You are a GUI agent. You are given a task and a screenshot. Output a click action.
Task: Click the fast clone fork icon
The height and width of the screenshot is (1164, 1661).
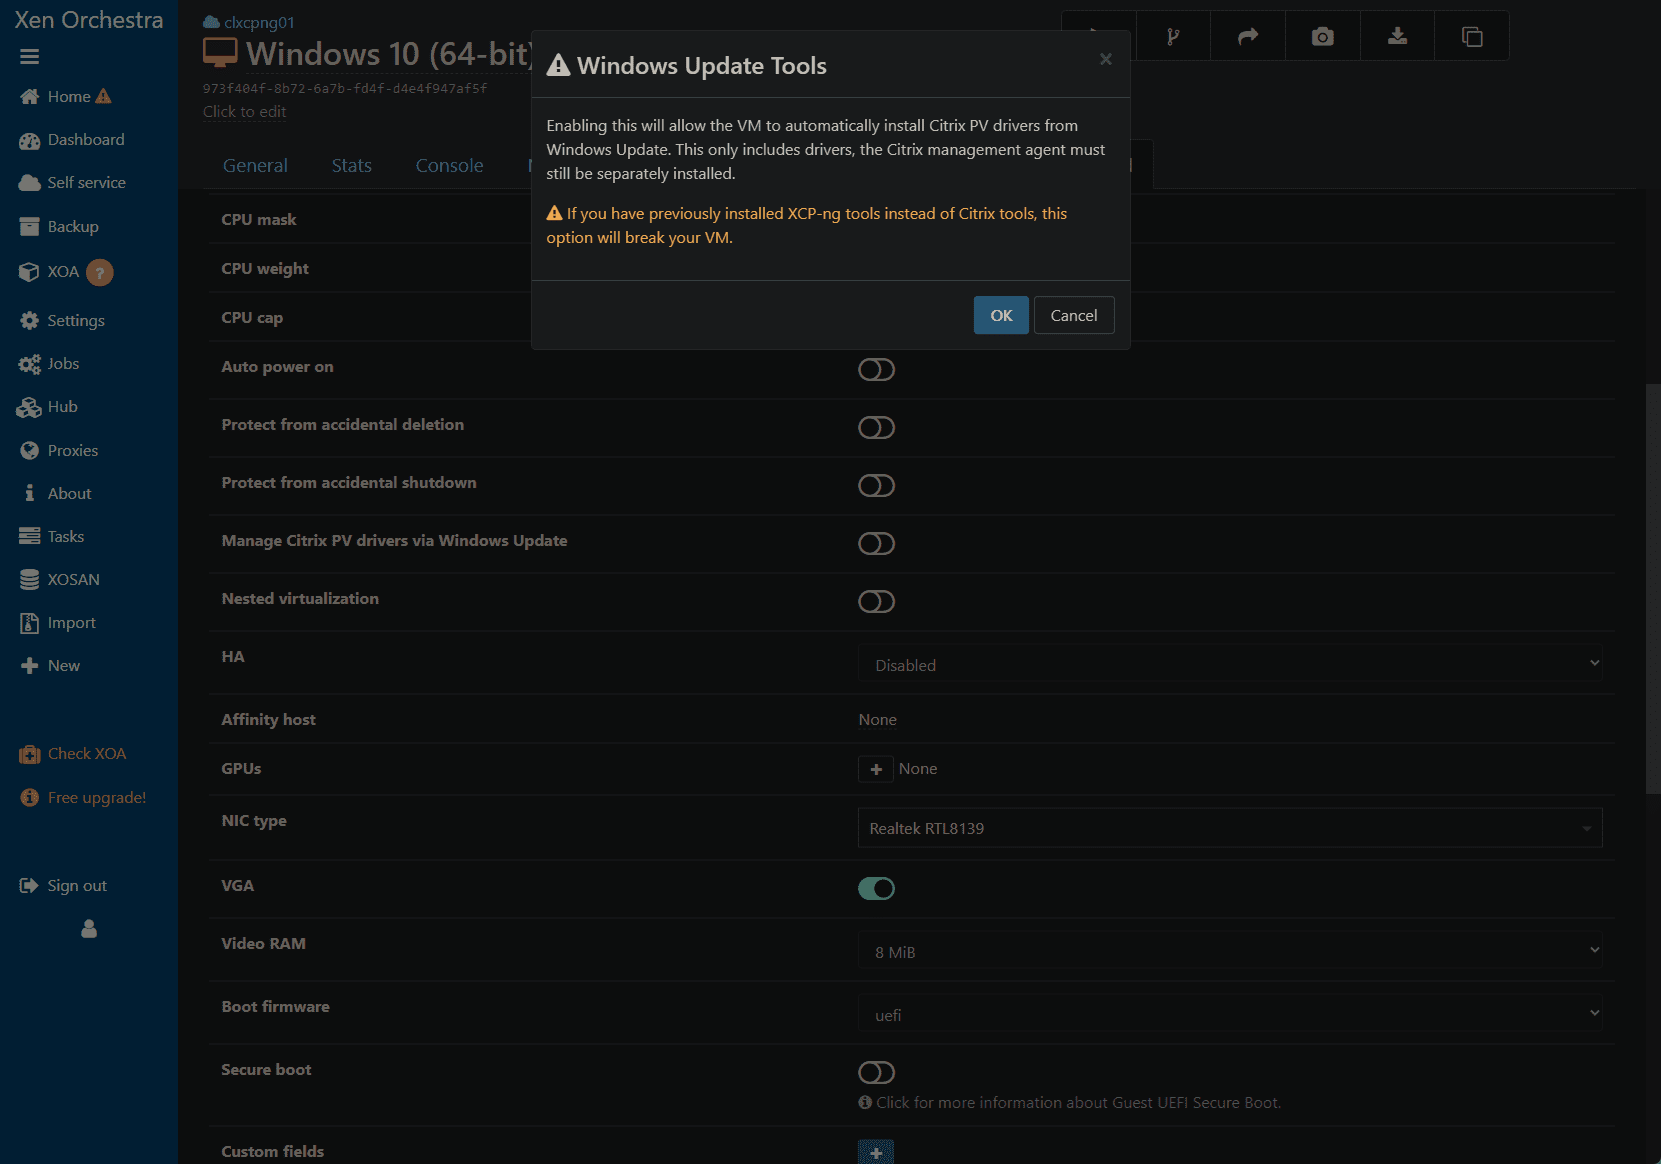tap(1173, 37)
